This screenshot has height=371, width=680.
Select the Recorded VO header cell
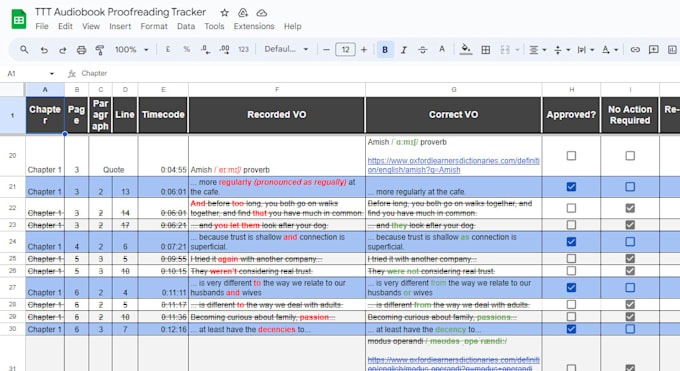[x=277, y=115]
